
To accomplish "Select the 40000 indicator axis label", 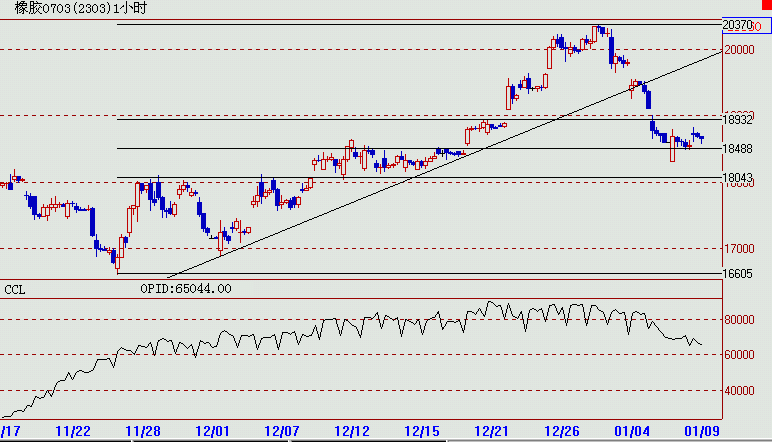I will (738, 390).
